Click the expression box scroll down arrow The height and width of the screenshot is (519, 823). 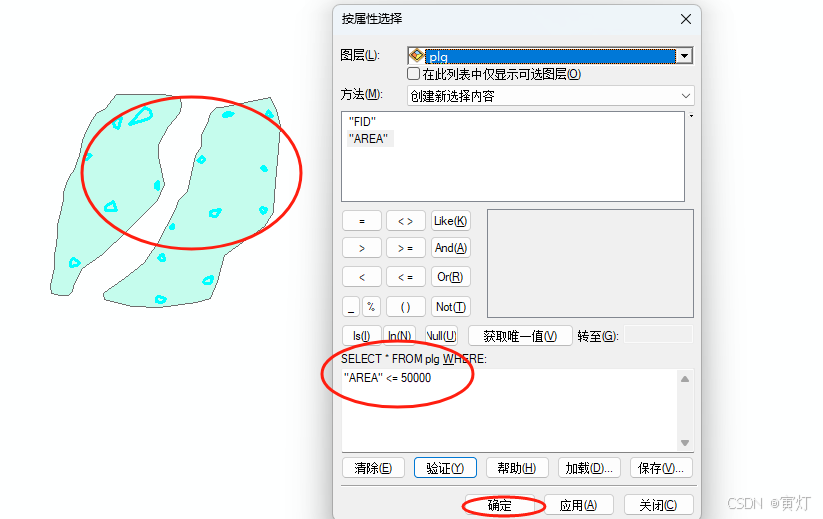click(685, 442)
